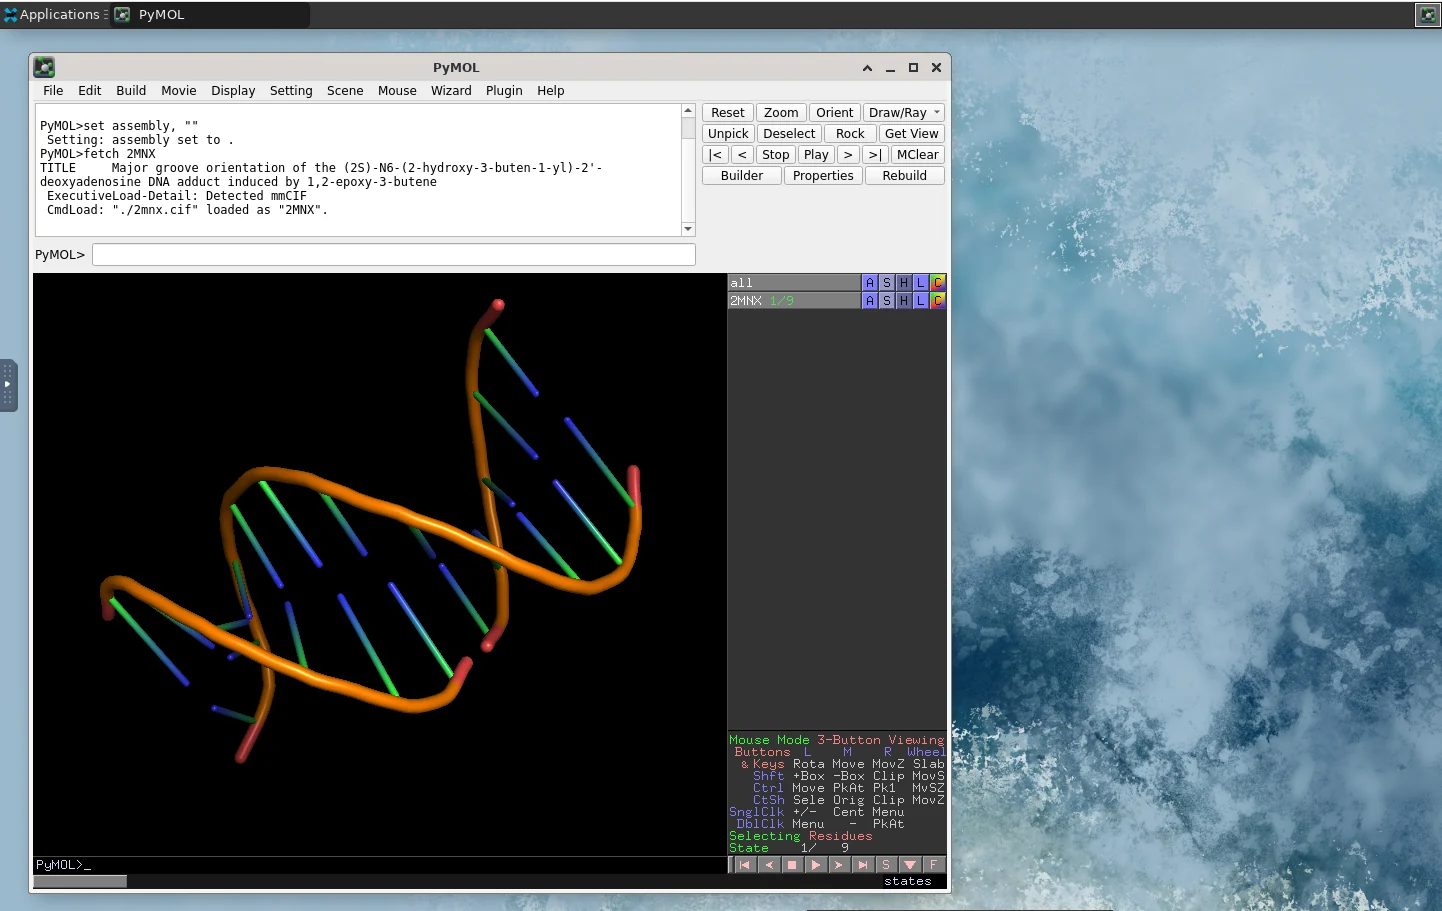This screenshot has width=1442, height=911.
Task: Open Color menu for all object
Action: point(938,283)
